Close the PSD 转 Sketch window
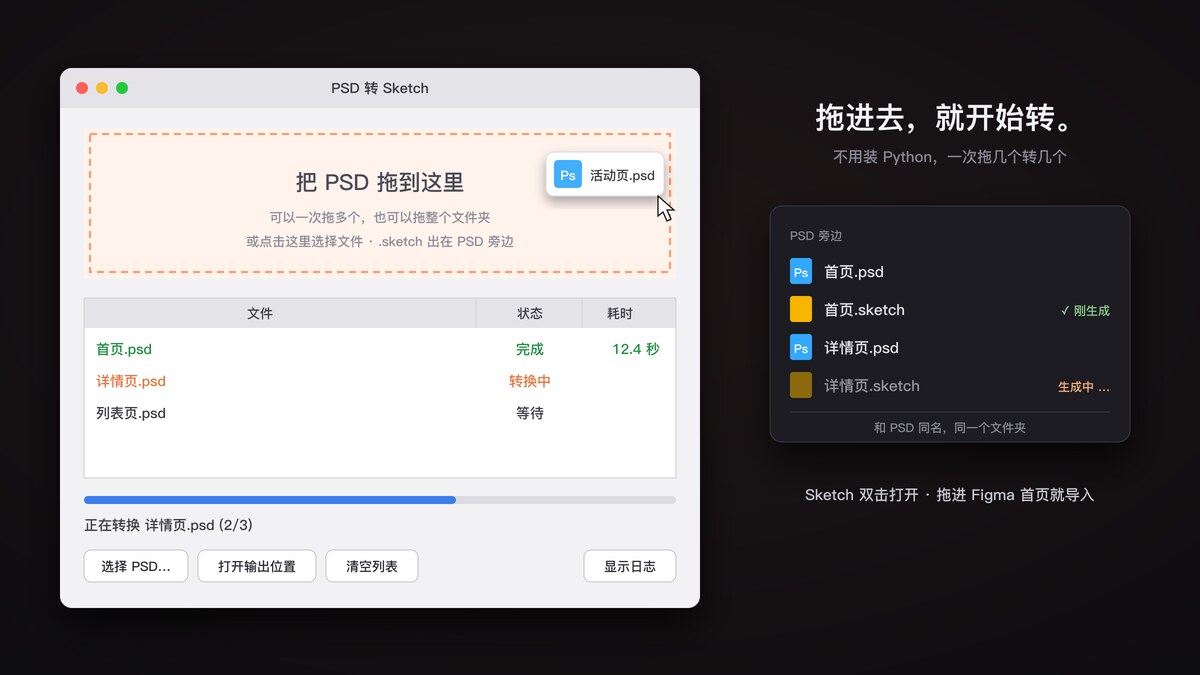 [x=82, y=88]
